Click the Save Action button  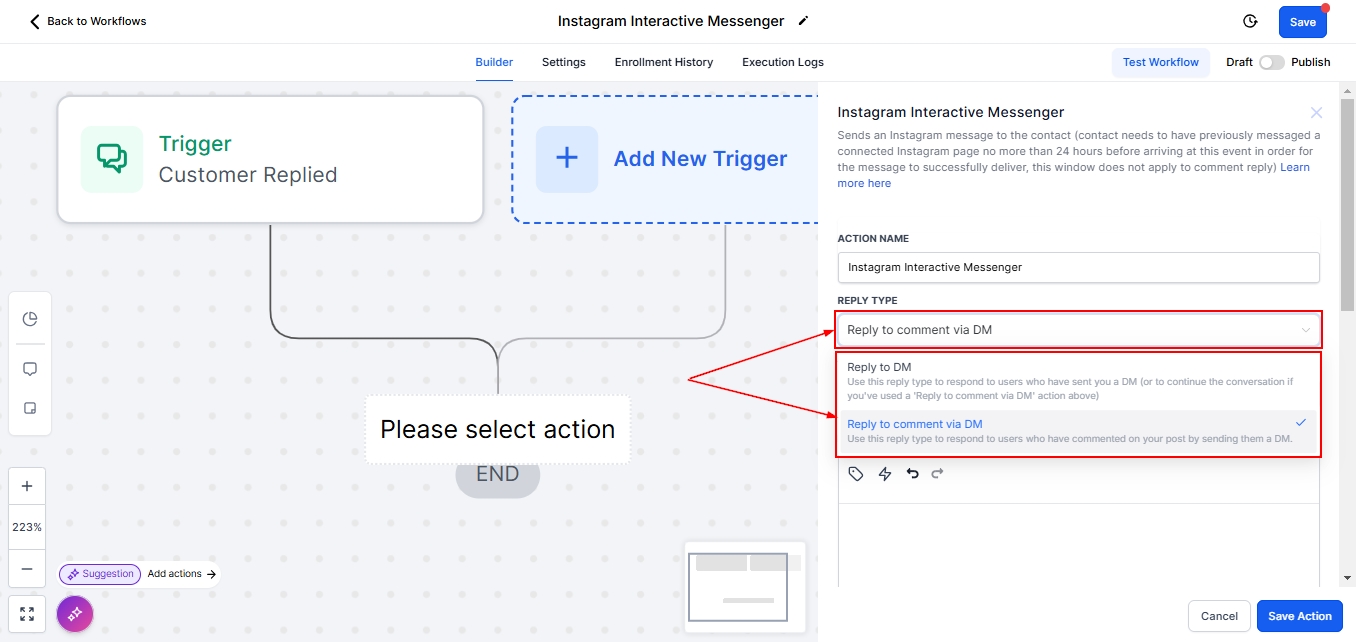[x=1299, y=616]
